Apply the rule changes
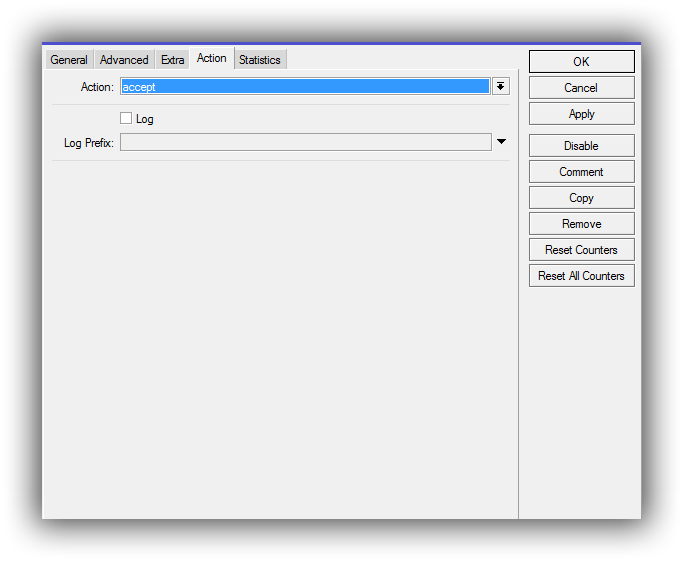This screenshot has width=684, height=561. (x=581, y=114)
